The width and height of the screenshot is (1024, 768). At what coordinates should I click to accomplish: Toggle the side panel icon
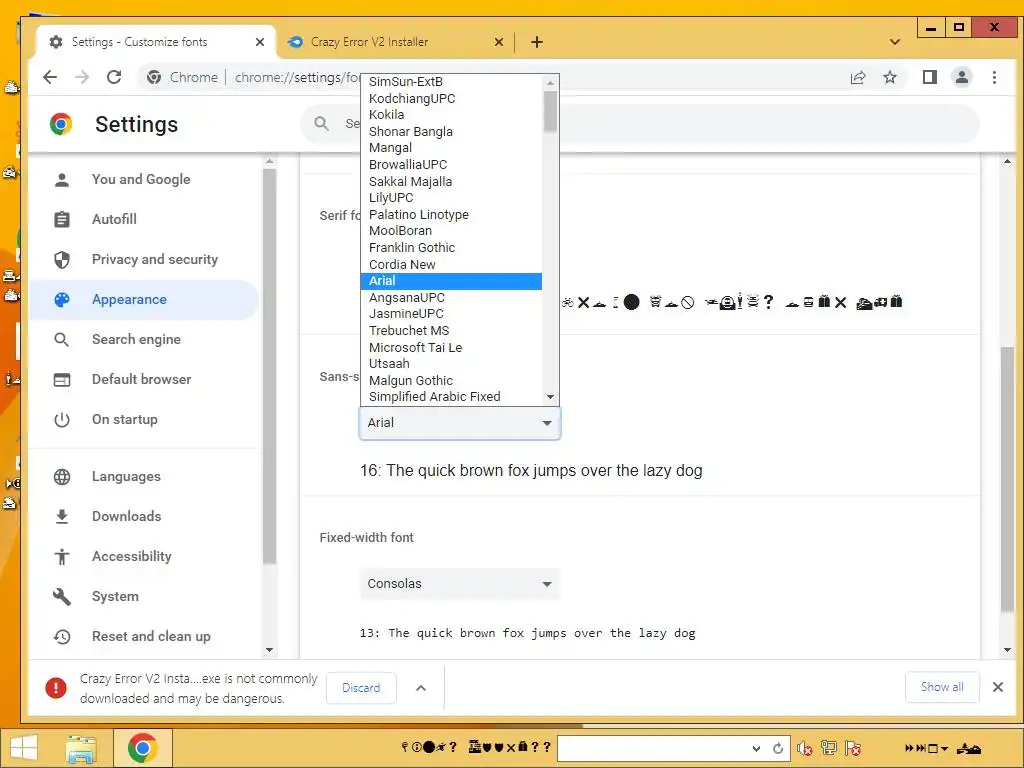pos(929,77)
